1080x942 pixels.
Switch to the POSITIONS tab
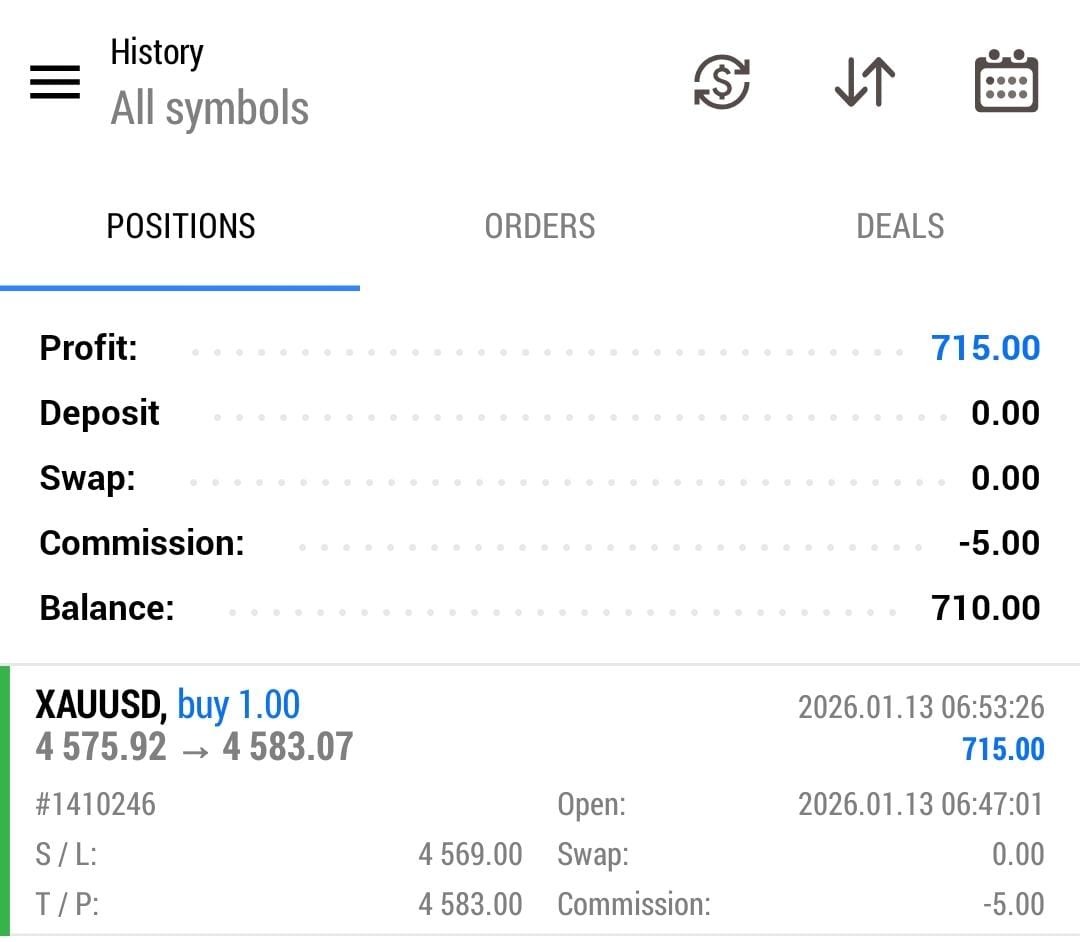(180, 227)
